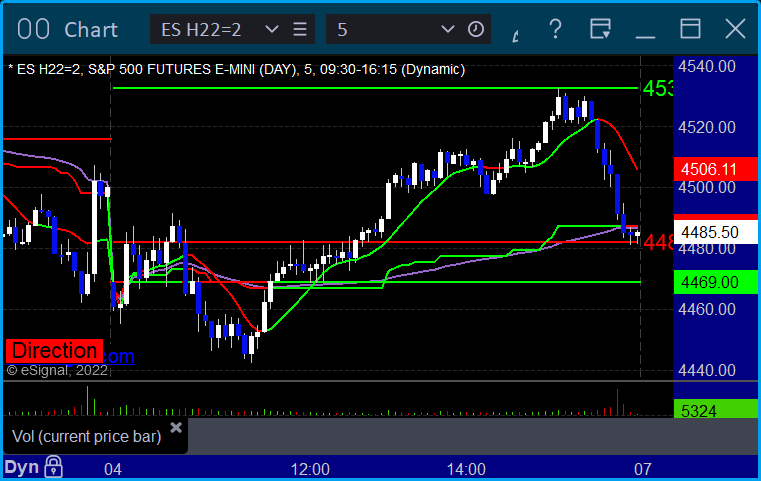This screenshot has width=761, height=481.
Task: Click the 07 date axis label
Action: (643, 469)
